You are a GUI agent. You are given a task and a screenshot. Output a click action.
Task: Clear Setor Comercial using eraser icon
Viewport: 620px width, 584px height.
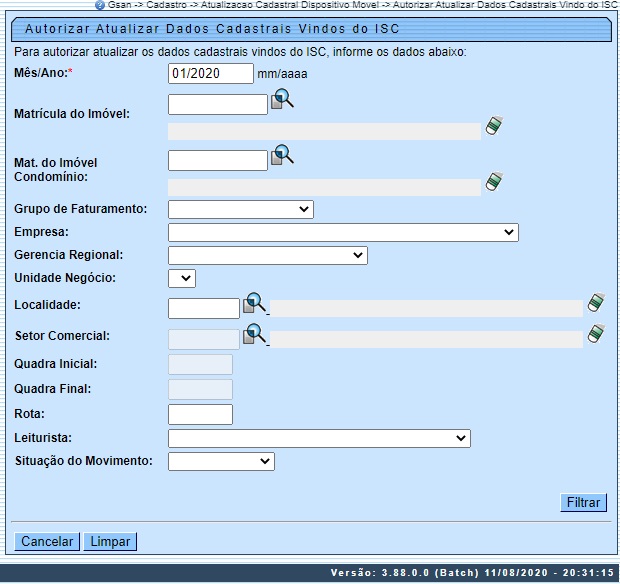[x=596, y=334]
